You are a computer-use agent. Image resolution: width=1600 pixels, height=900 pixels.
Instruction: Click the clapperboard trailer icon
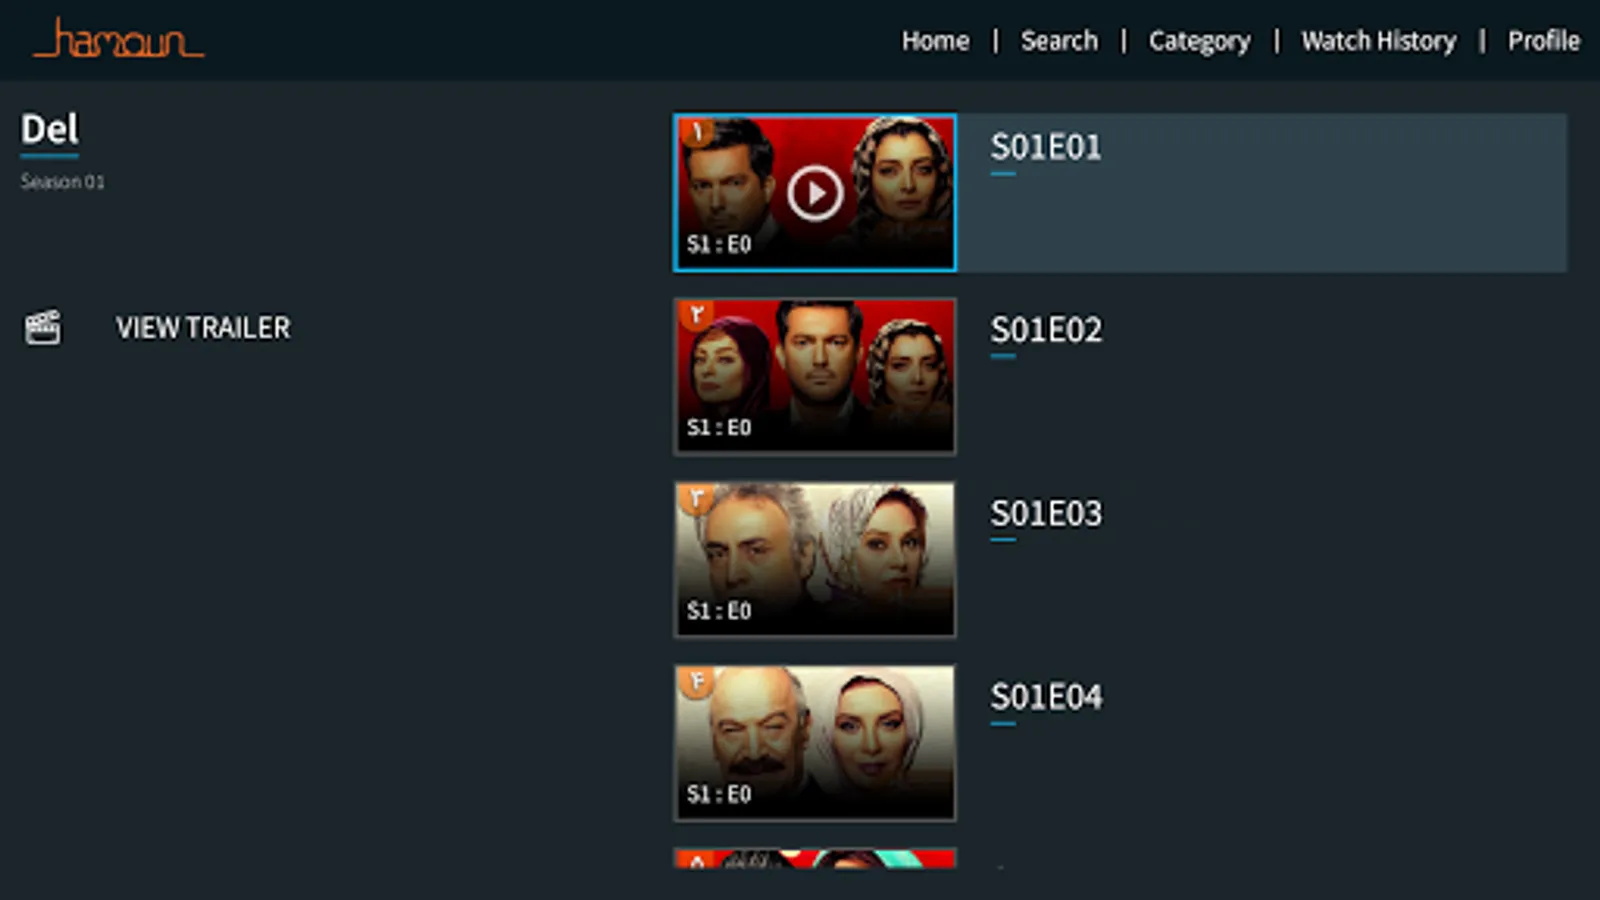click(x=43, y=327)
